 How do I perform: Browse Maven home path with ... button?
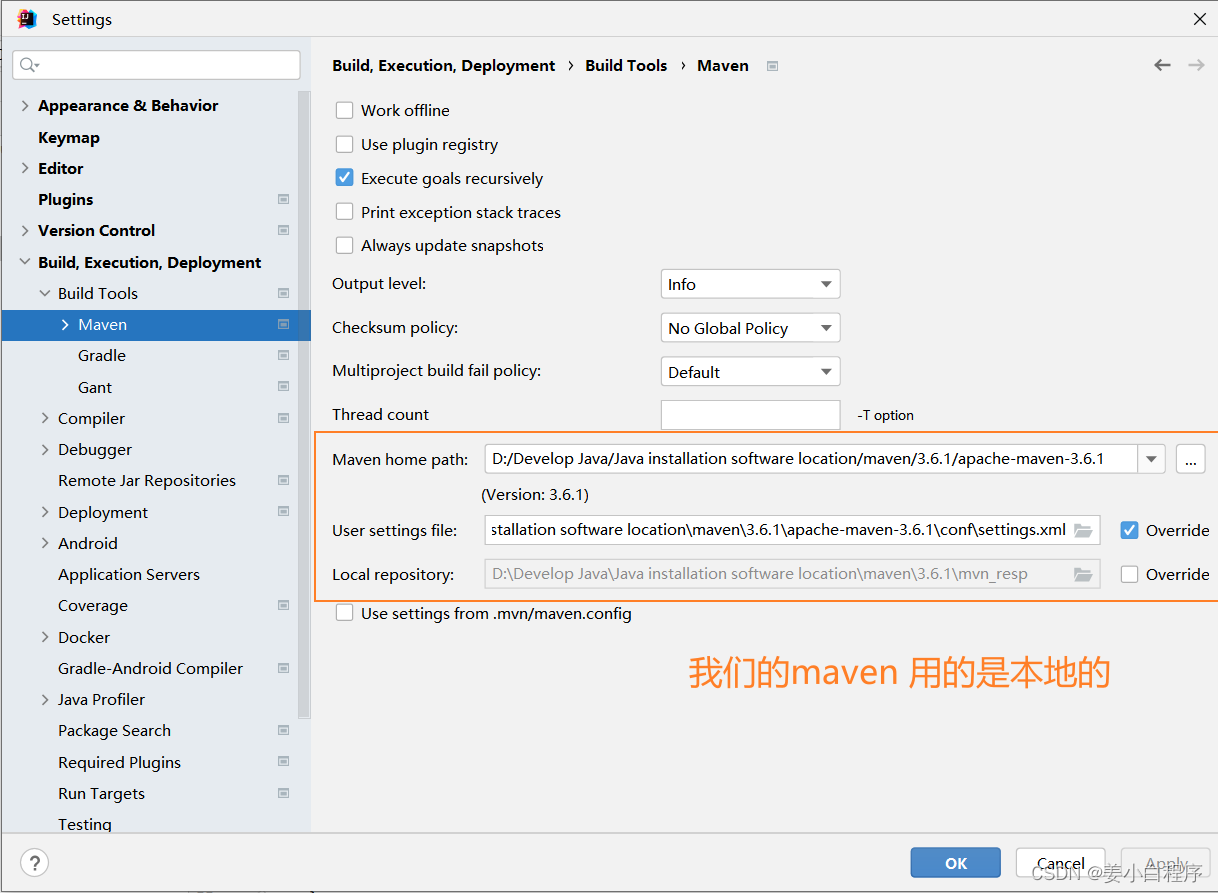click(1190, 459)
